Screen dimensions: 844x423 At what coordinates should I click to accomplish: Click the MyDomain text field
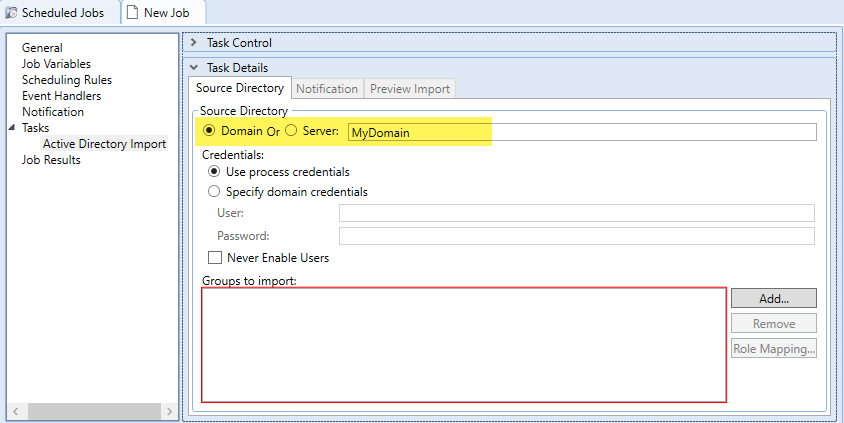tap(580, 132)
